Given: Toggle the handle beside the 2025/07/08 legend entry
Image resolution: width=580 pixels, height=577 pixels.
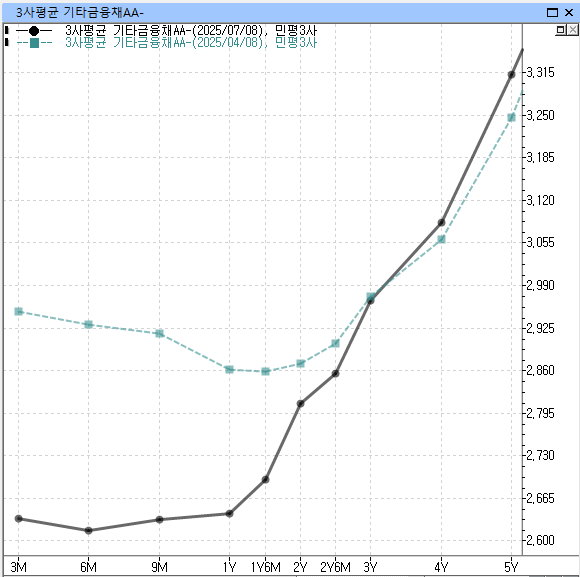Looking at the screenshot, I should click(x=6, y=30).
